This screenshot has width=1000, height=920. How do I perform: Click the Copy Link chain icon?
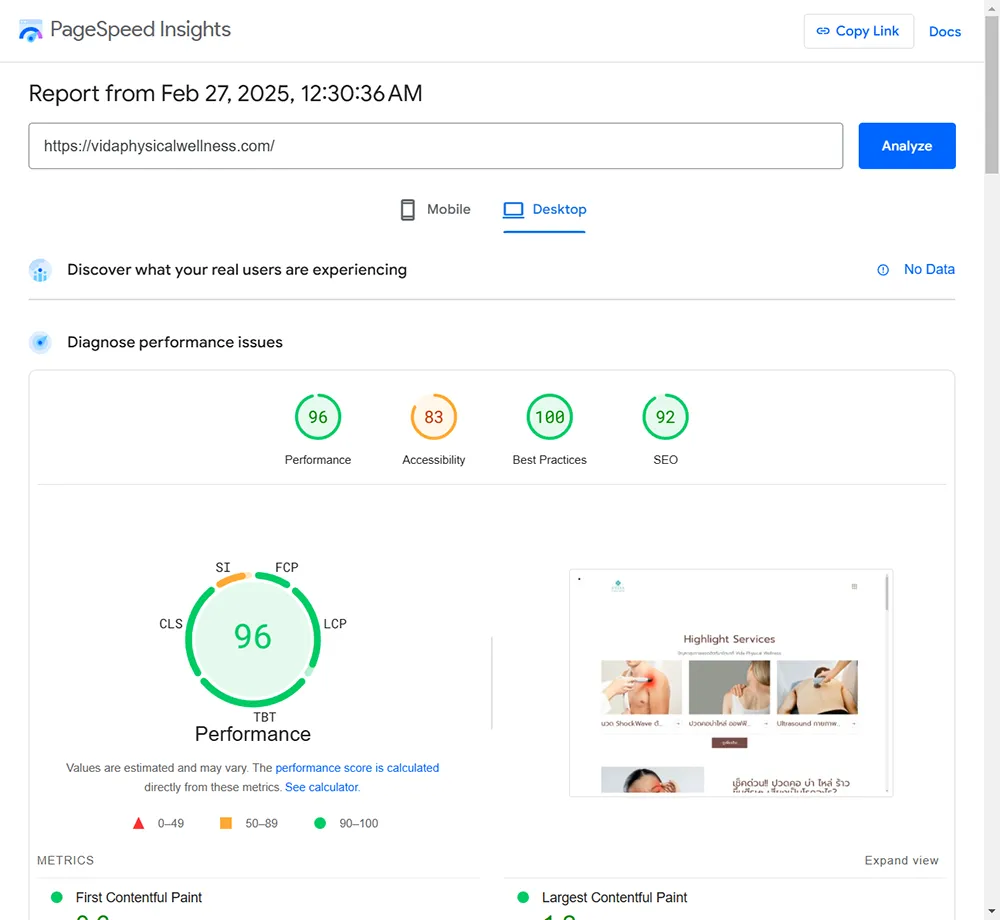(823, 31)
